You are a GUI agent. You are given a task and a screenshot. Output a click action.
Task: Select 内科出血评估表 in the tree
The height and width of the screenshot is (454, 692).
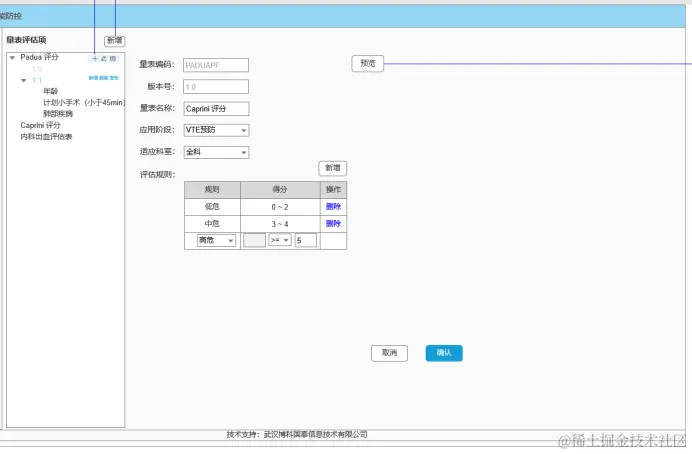click(x=46, y=137)
